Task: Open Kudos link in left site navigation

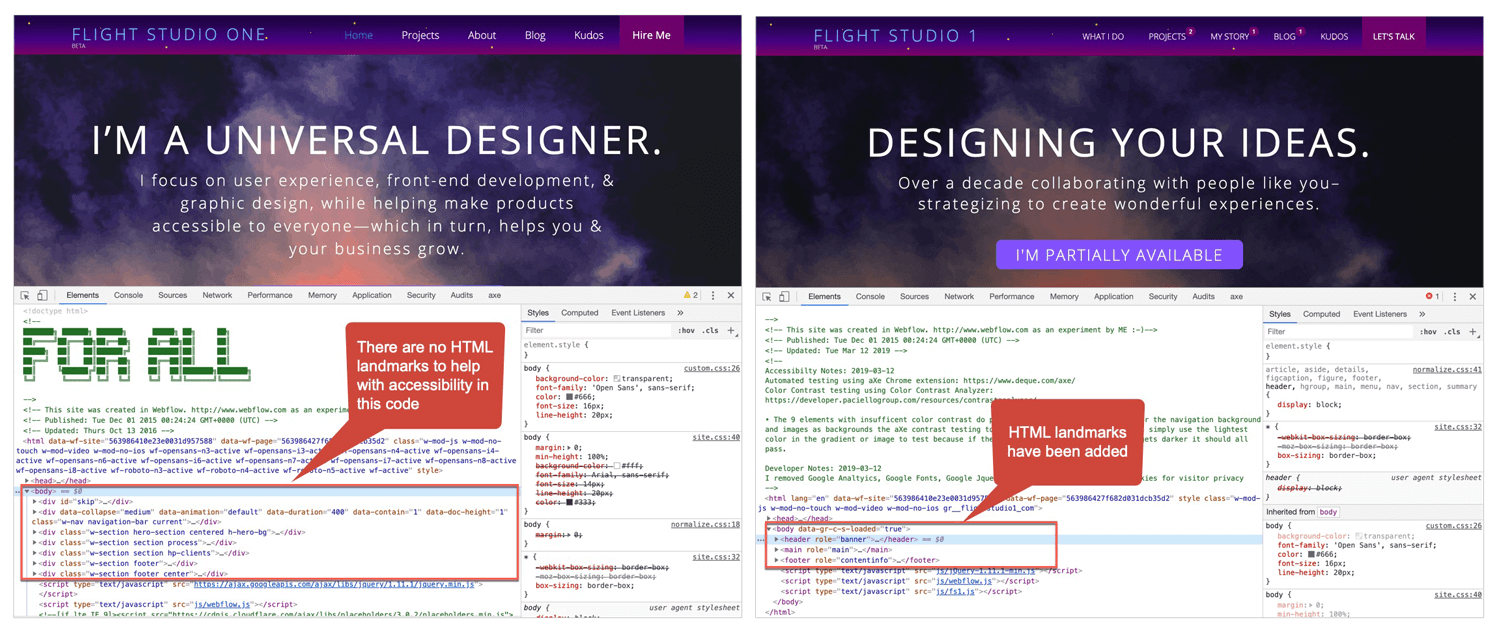Action: pos(588,35)
